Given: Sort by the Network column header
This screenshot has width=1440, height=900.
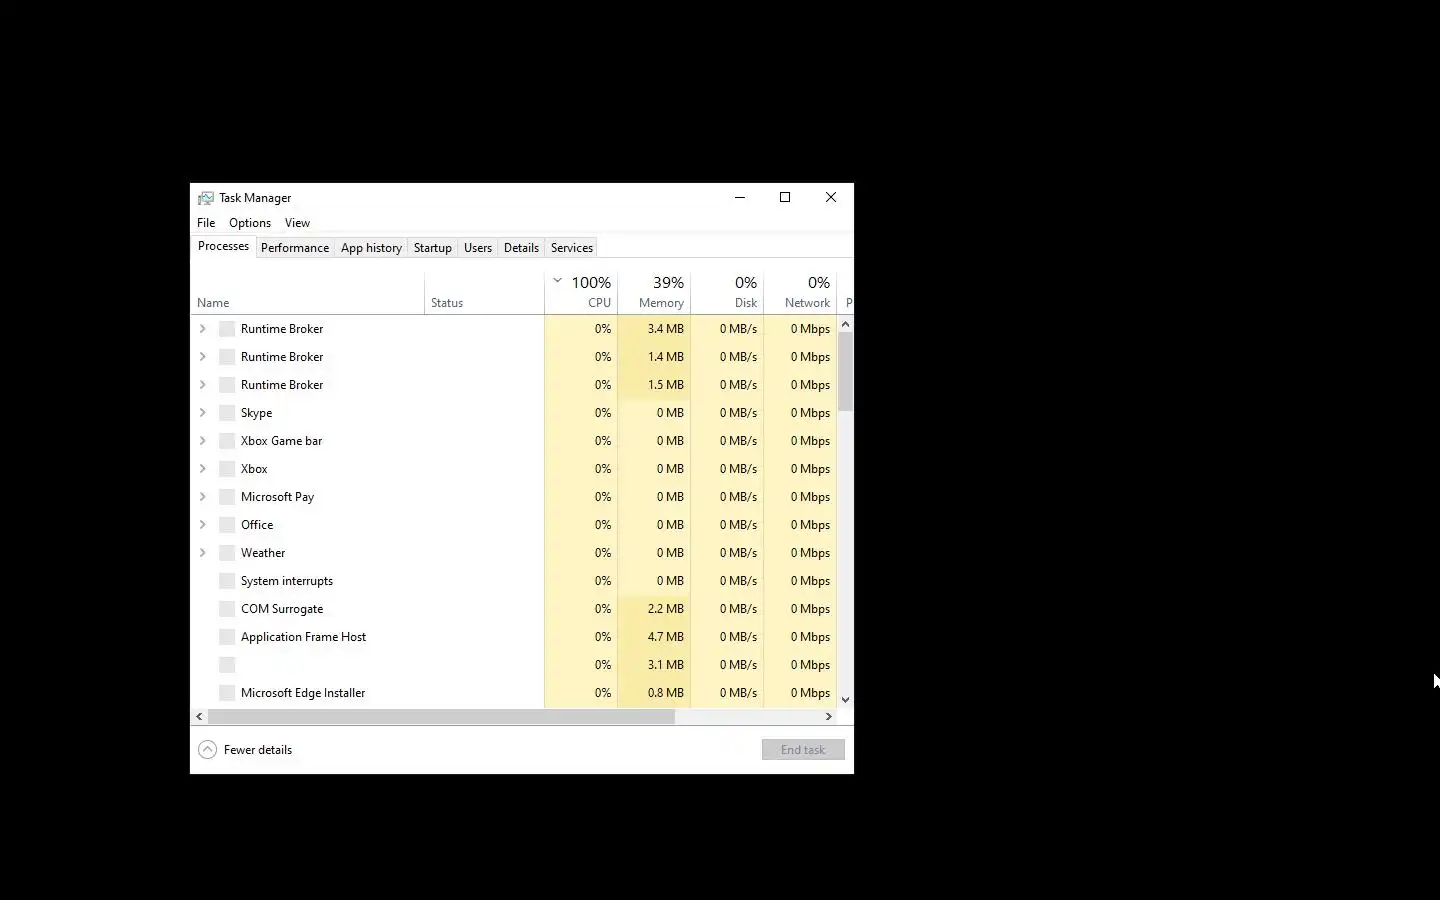Looking at the screenshot, I should click(800, 294).
